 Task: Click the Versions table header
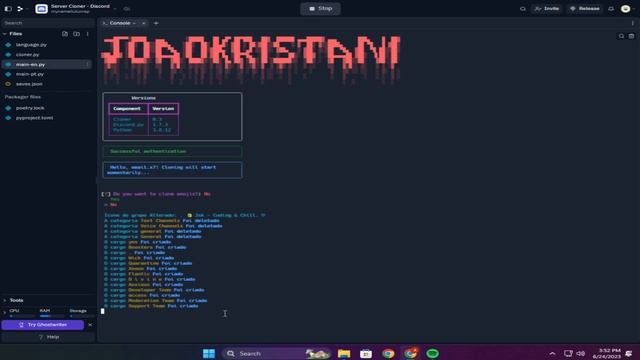(143, 98)
